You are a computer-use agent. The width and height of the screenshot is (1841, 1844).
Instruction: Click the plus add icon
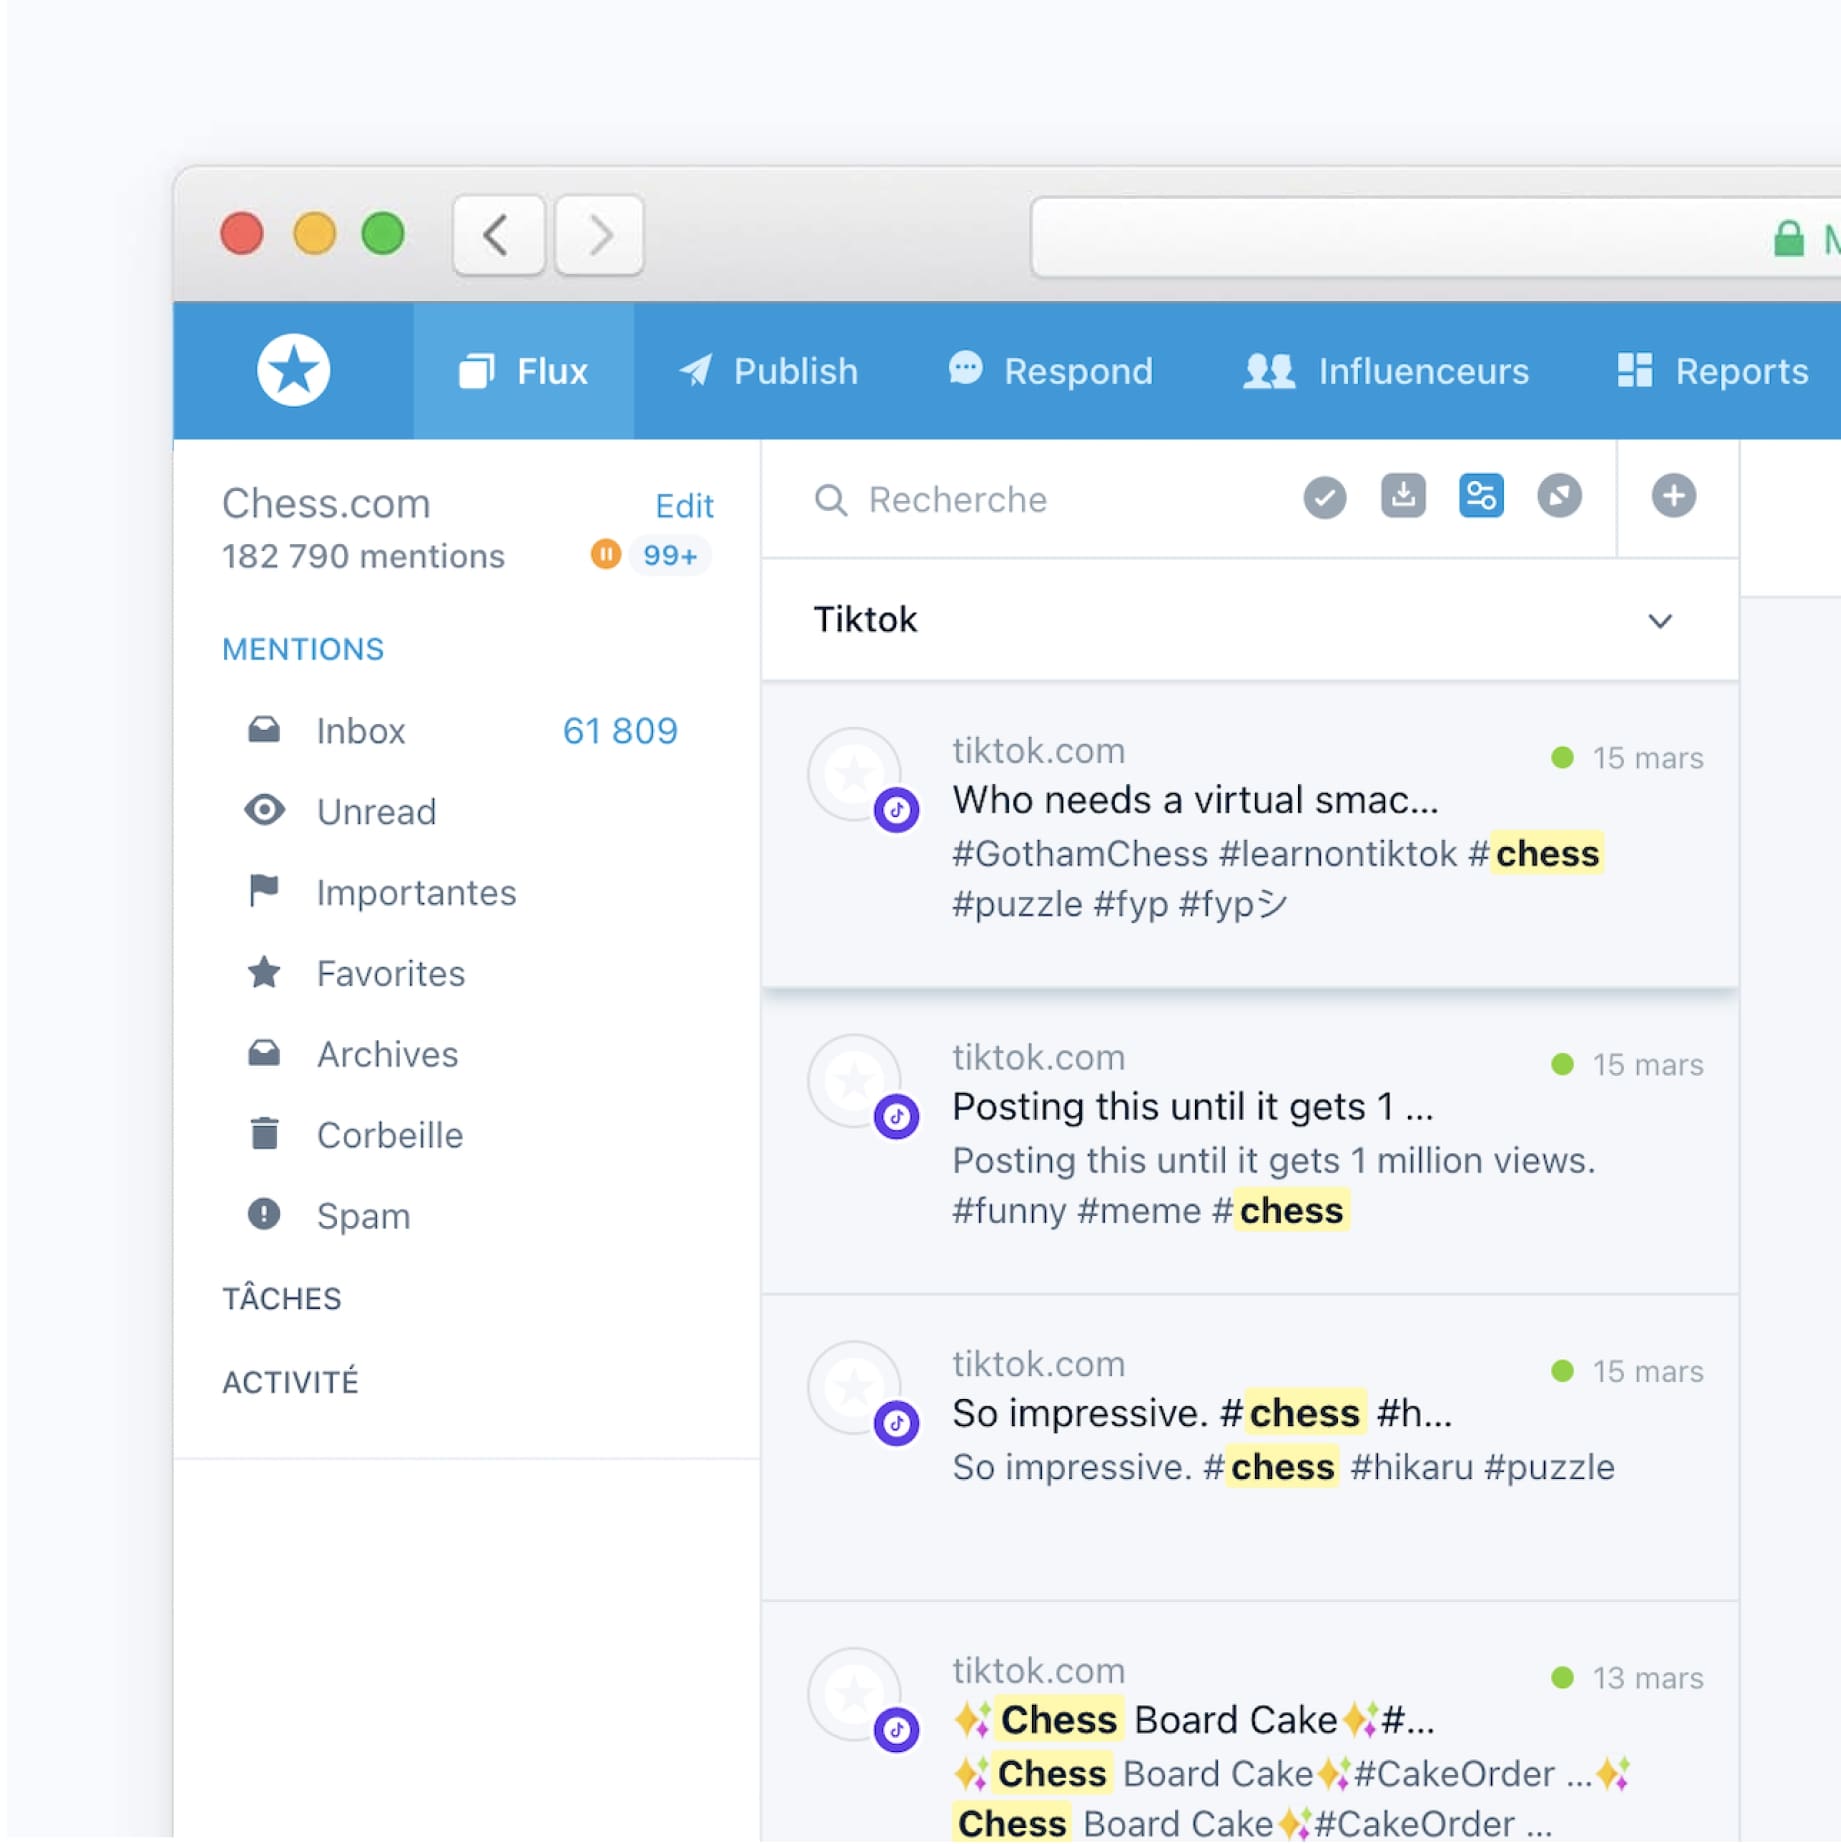[x=1673, y=496]
